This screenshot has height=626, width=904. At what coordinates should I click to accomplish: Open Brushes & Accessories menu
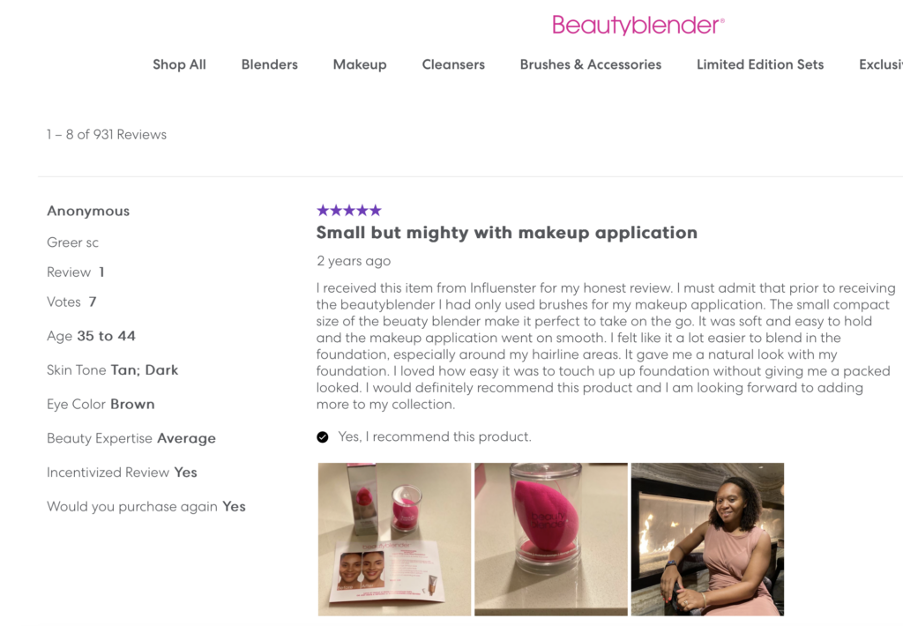pyautogui.click(x=590, y=65)
